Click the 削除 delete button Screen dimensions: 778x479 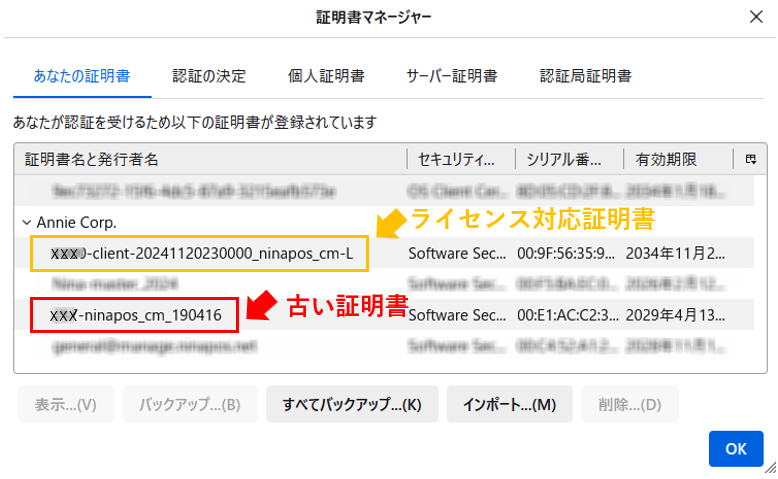click(x=629, y=405)
